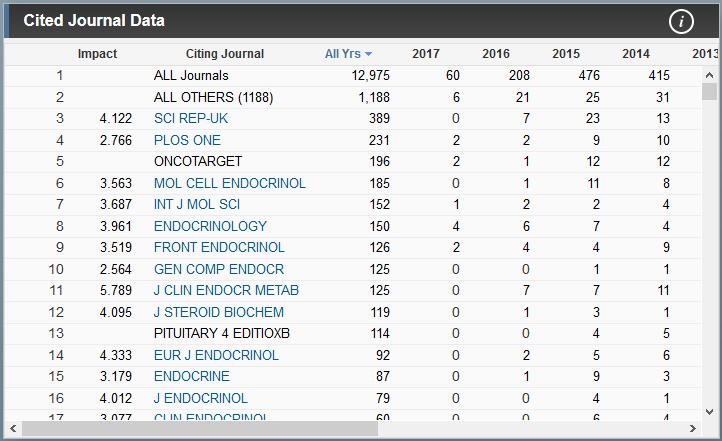Click J STEROID BIOCHEM journal link
Viewport: 722px width, 441px height.
coord(216,312)
